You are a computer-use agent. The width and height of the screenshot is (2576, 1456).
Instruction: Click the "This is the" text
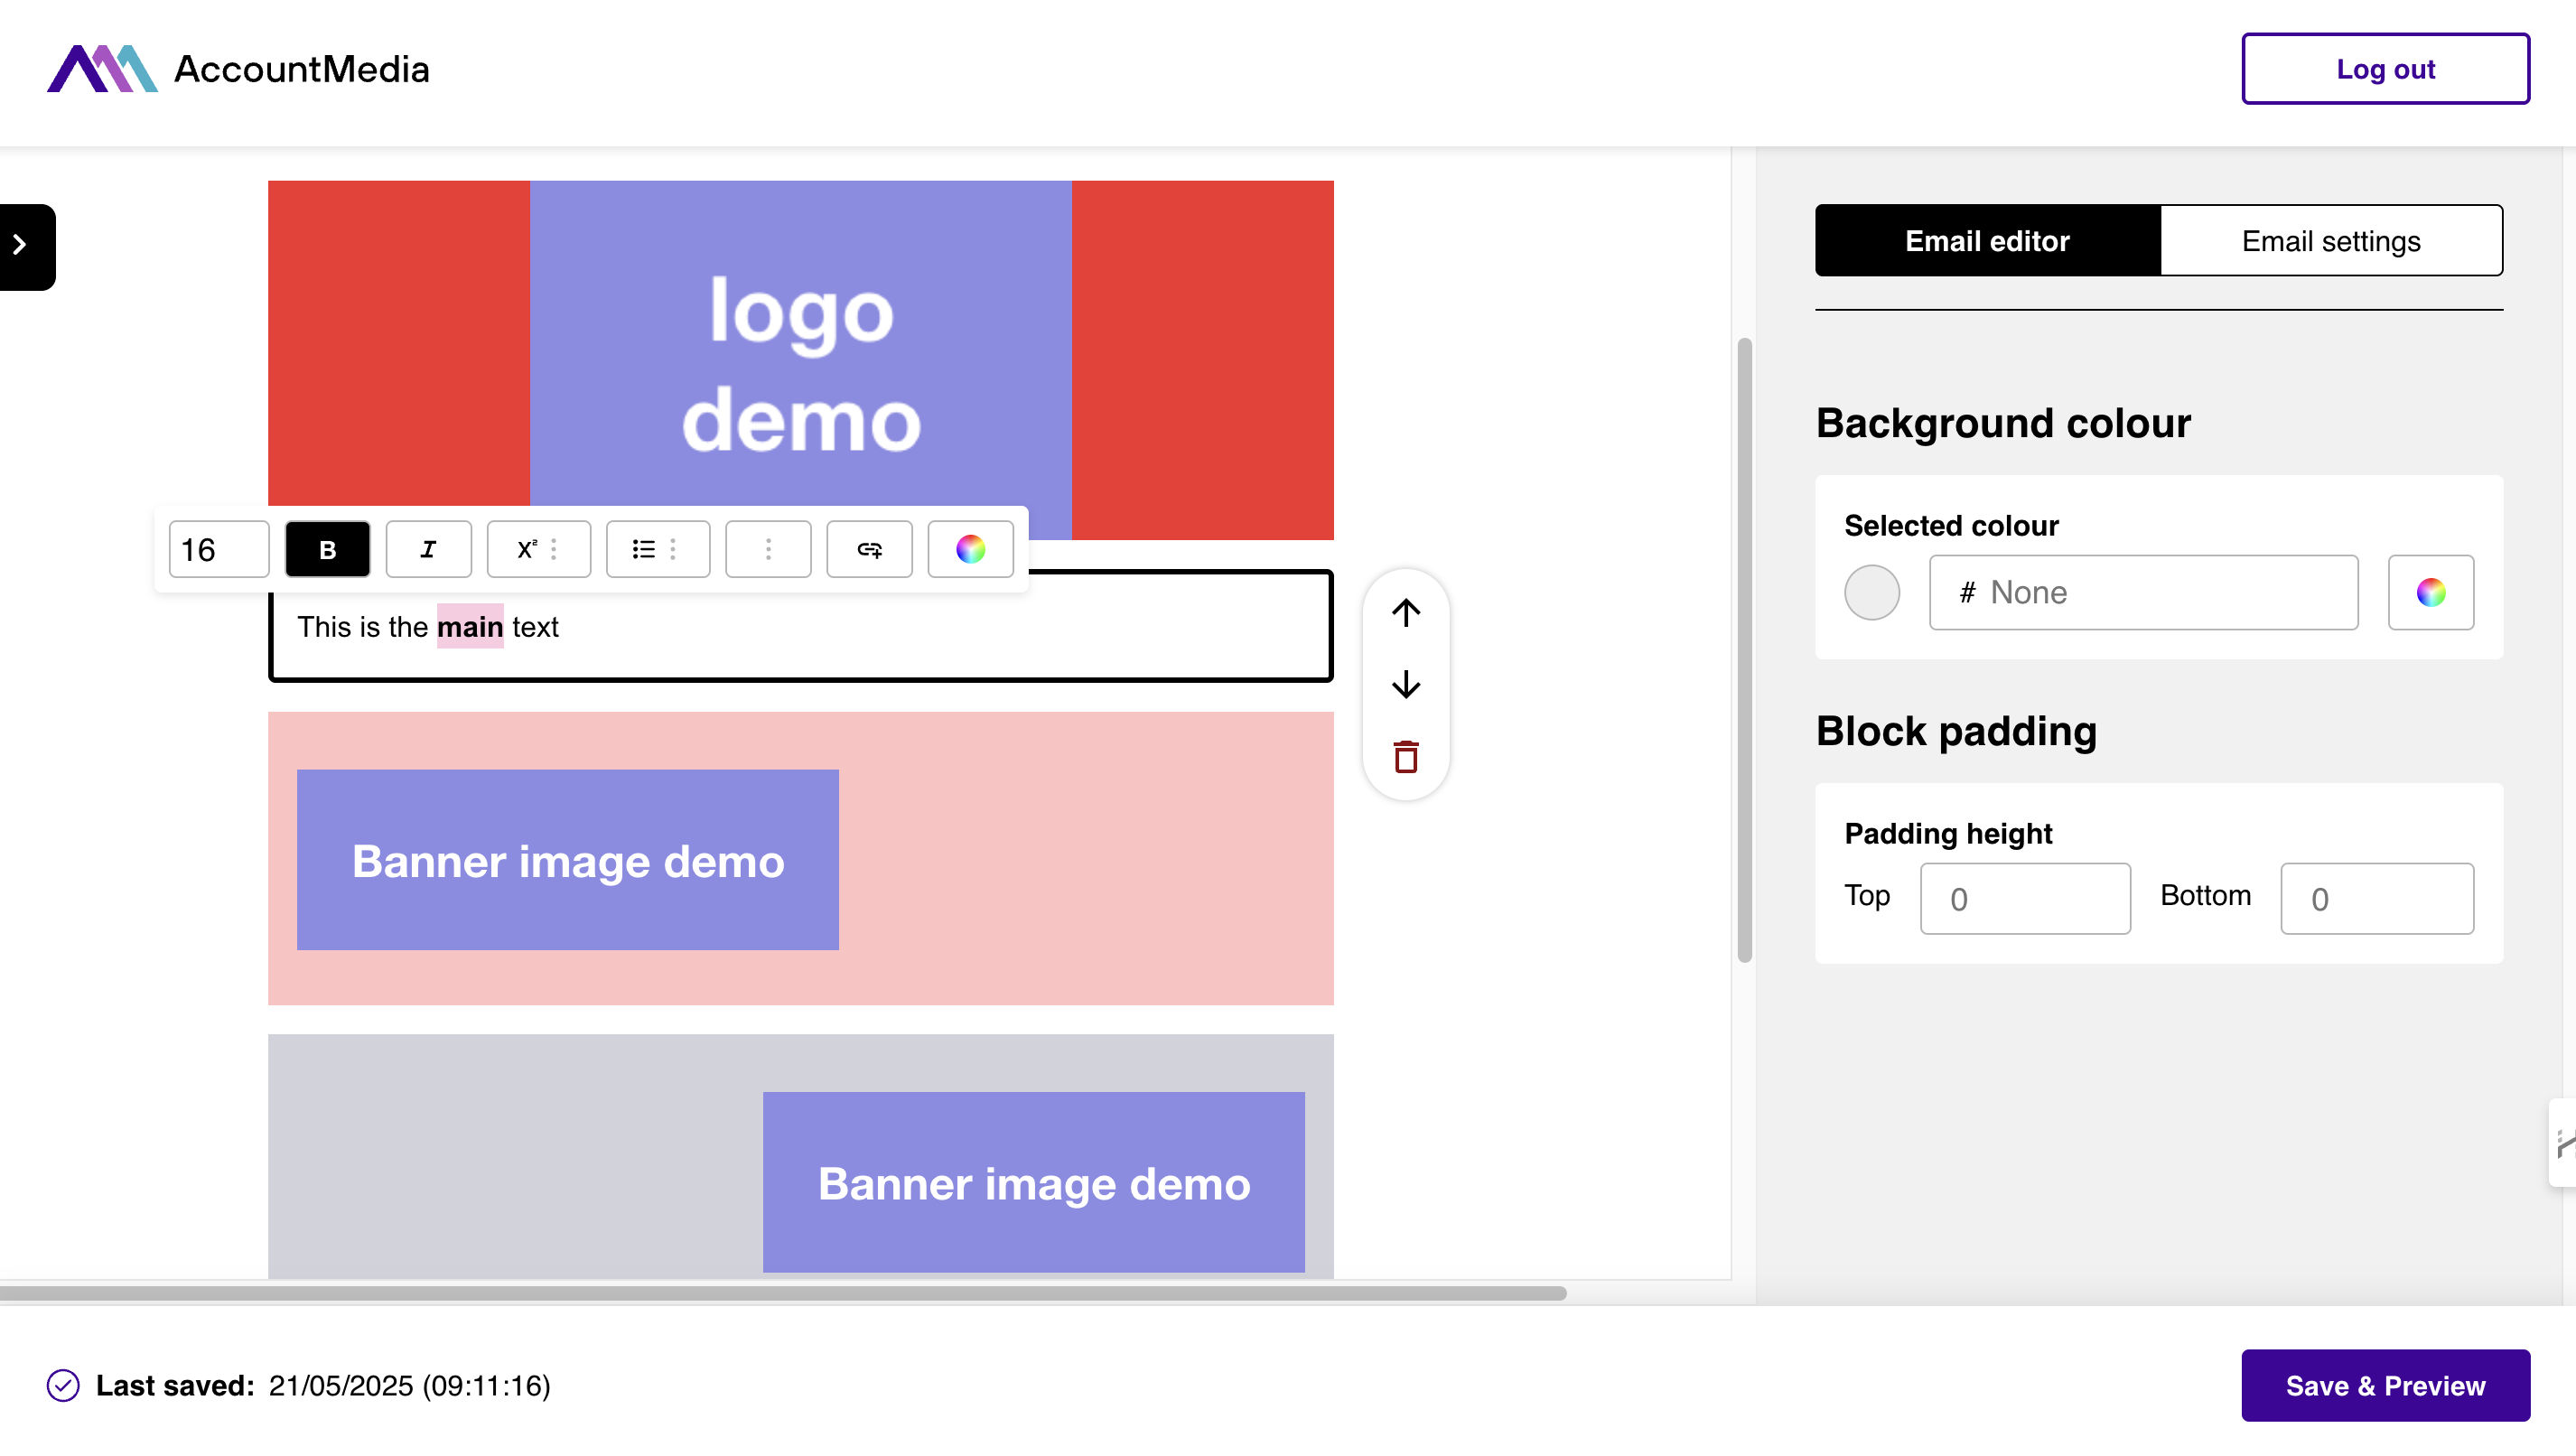363,627
